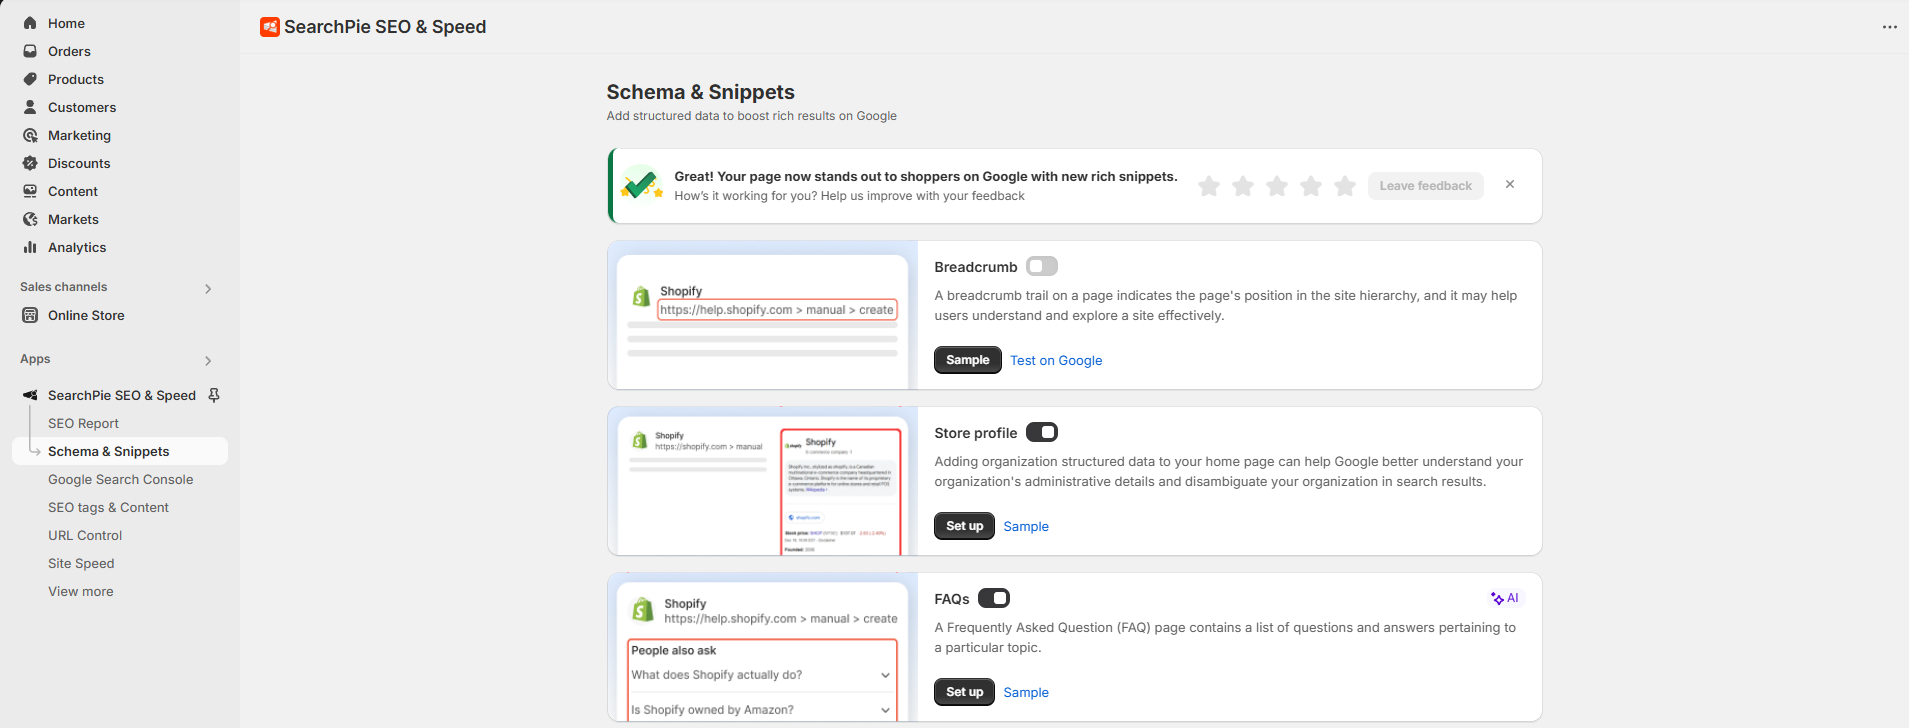Viewport: 1909px width, 728px height.
Task: Open Site Speed page
Action: [81, 563]
